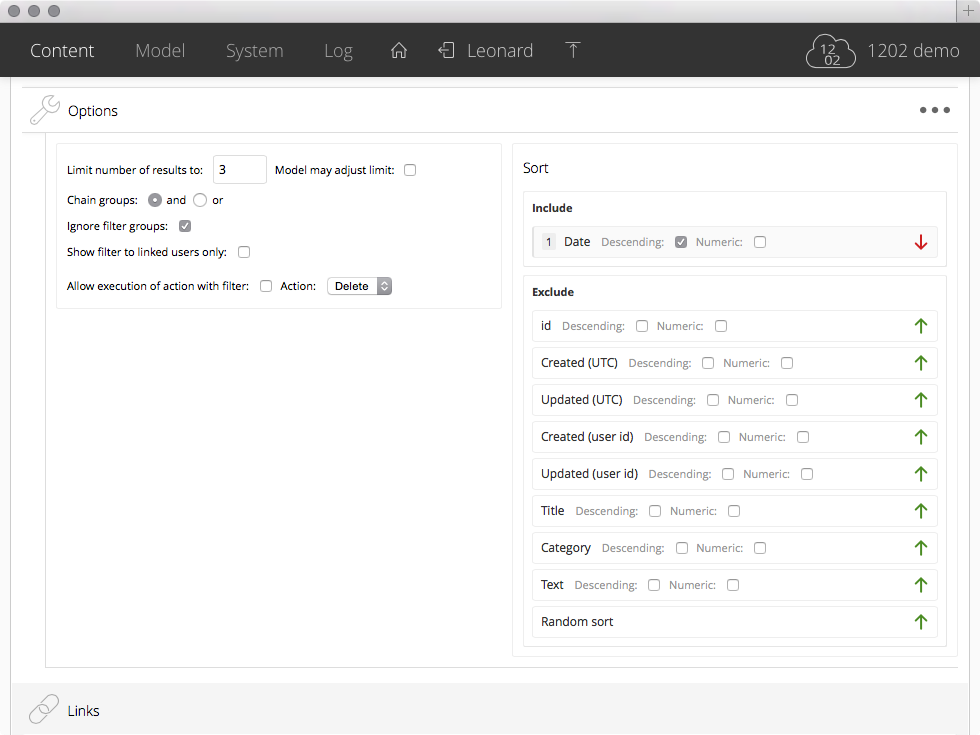Include Title in sort via green arrow

pos(921,511)
